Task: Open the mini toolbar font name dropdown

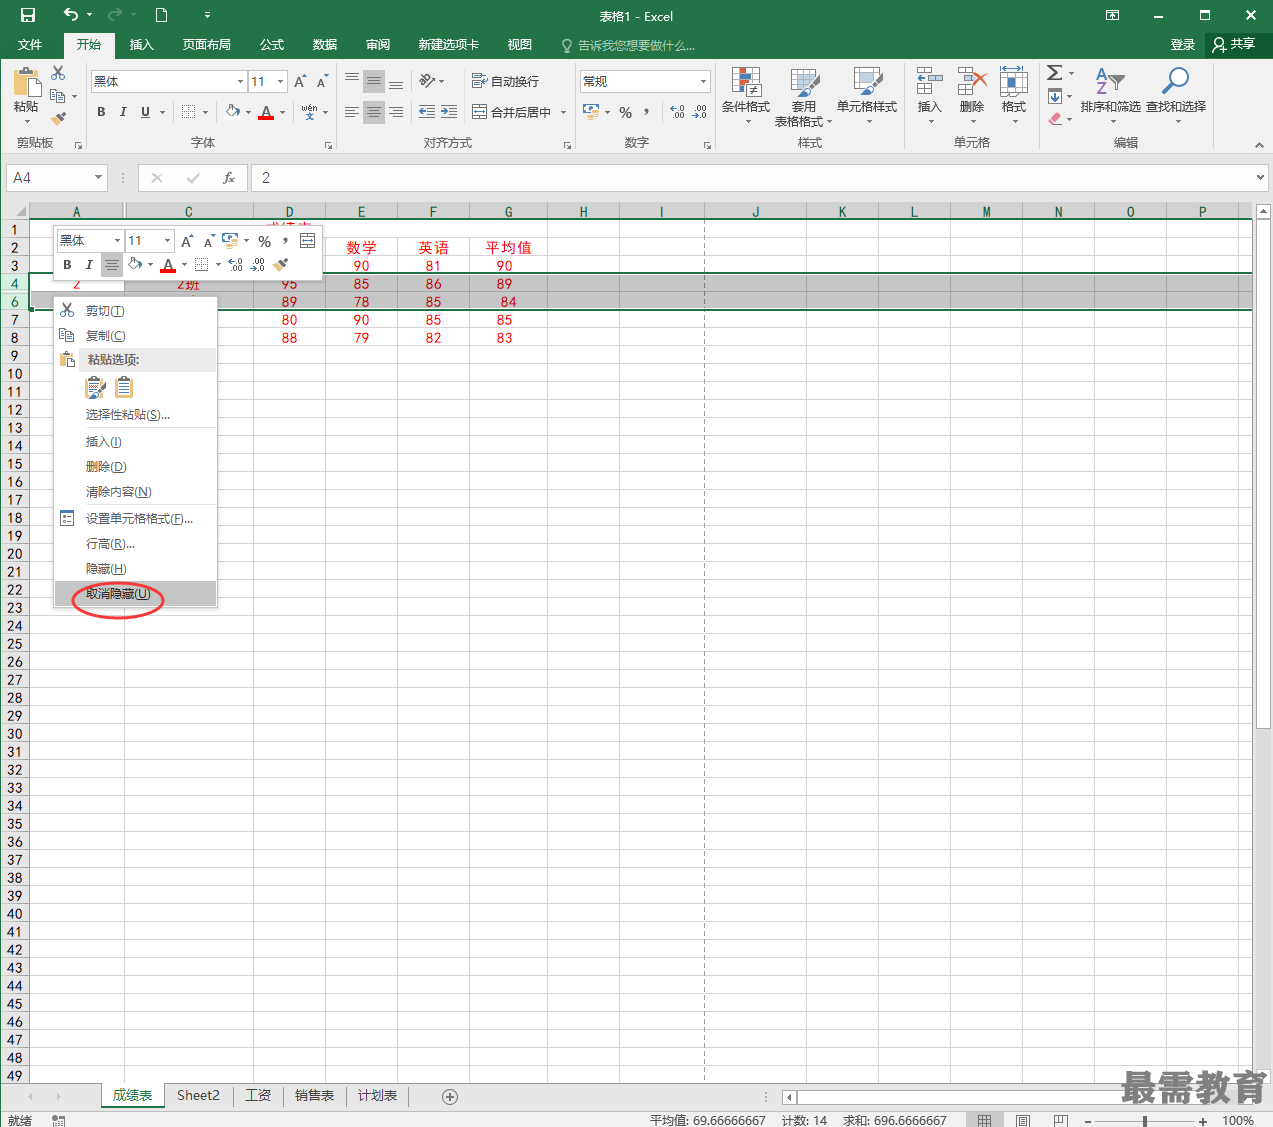Action: click(117, 241)
